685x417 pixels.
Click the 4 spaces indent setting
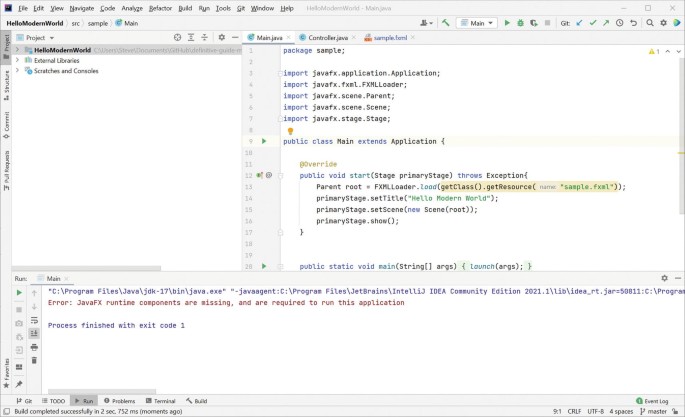pyautogui.click(x=621, y=411)
